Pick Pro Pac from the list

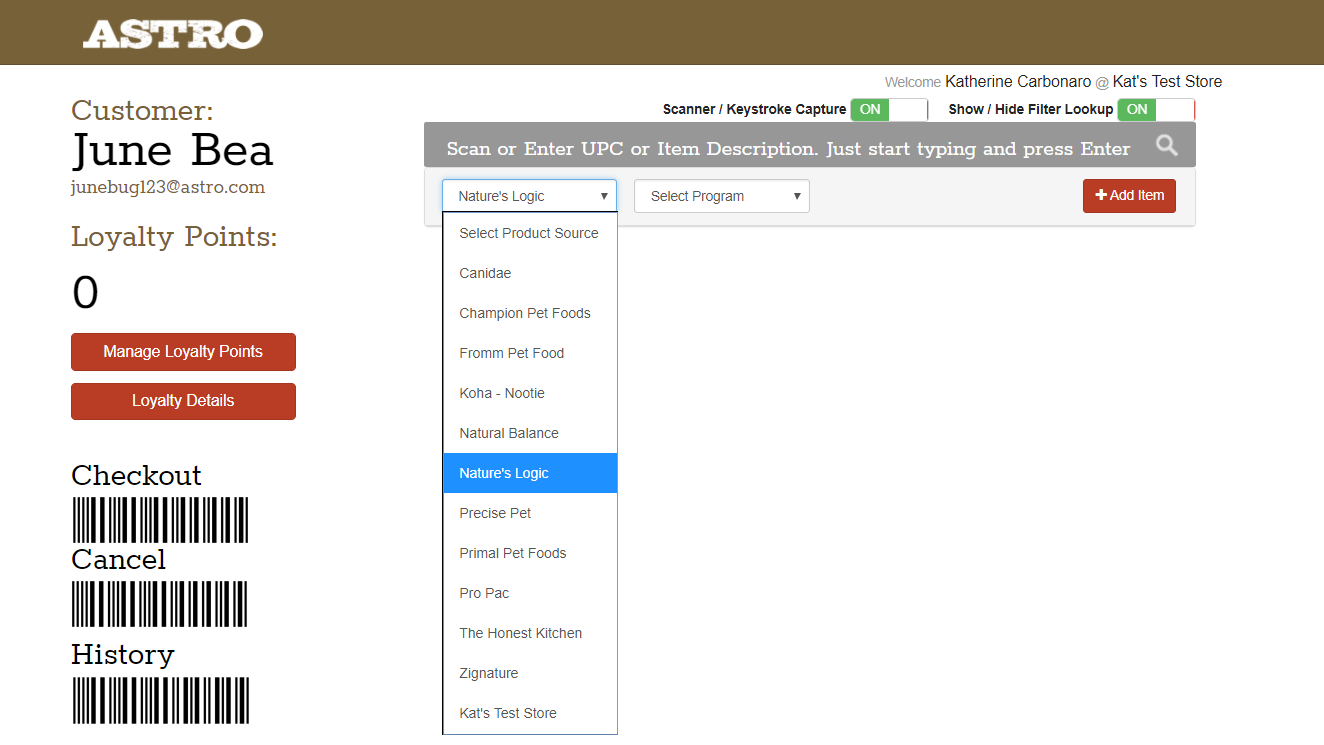pos(530,593)
